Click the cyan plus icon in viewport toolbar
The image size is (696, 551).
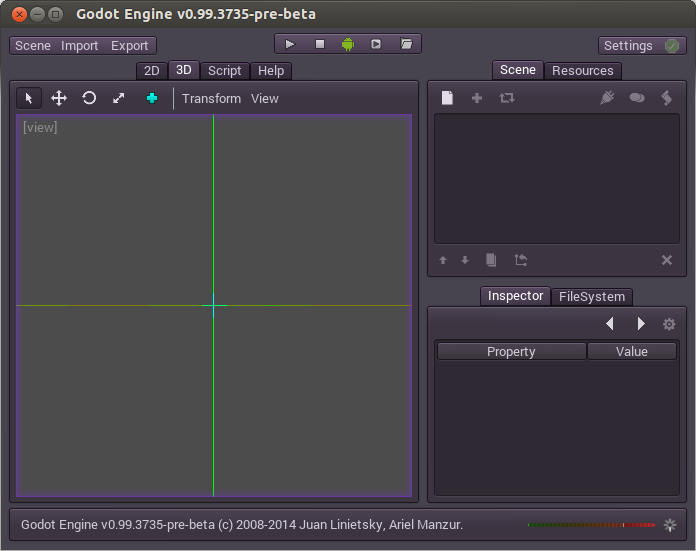[152, 98]
